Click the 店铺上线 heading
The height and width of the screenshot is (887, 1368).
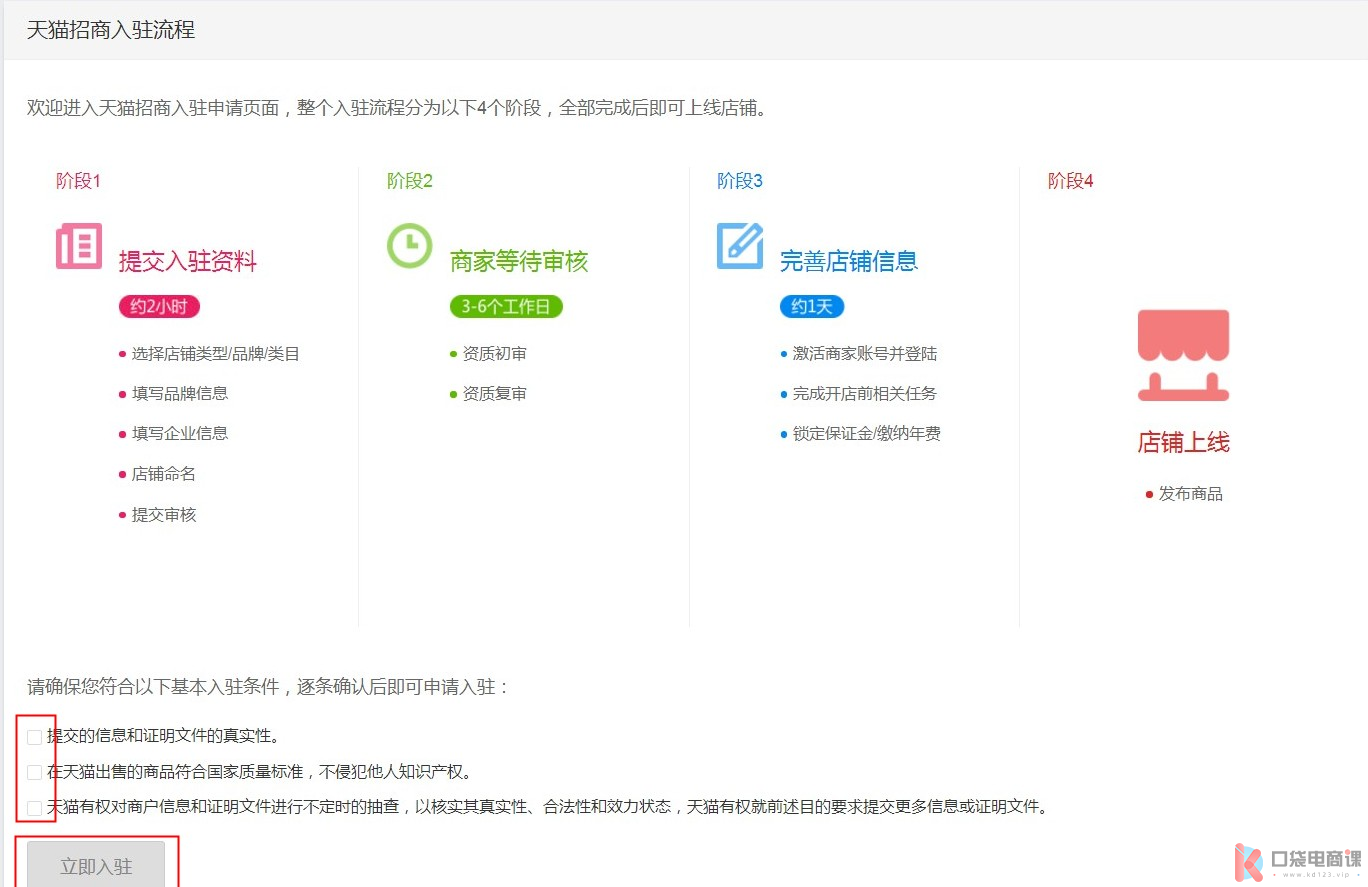[x=1183, y=442]
